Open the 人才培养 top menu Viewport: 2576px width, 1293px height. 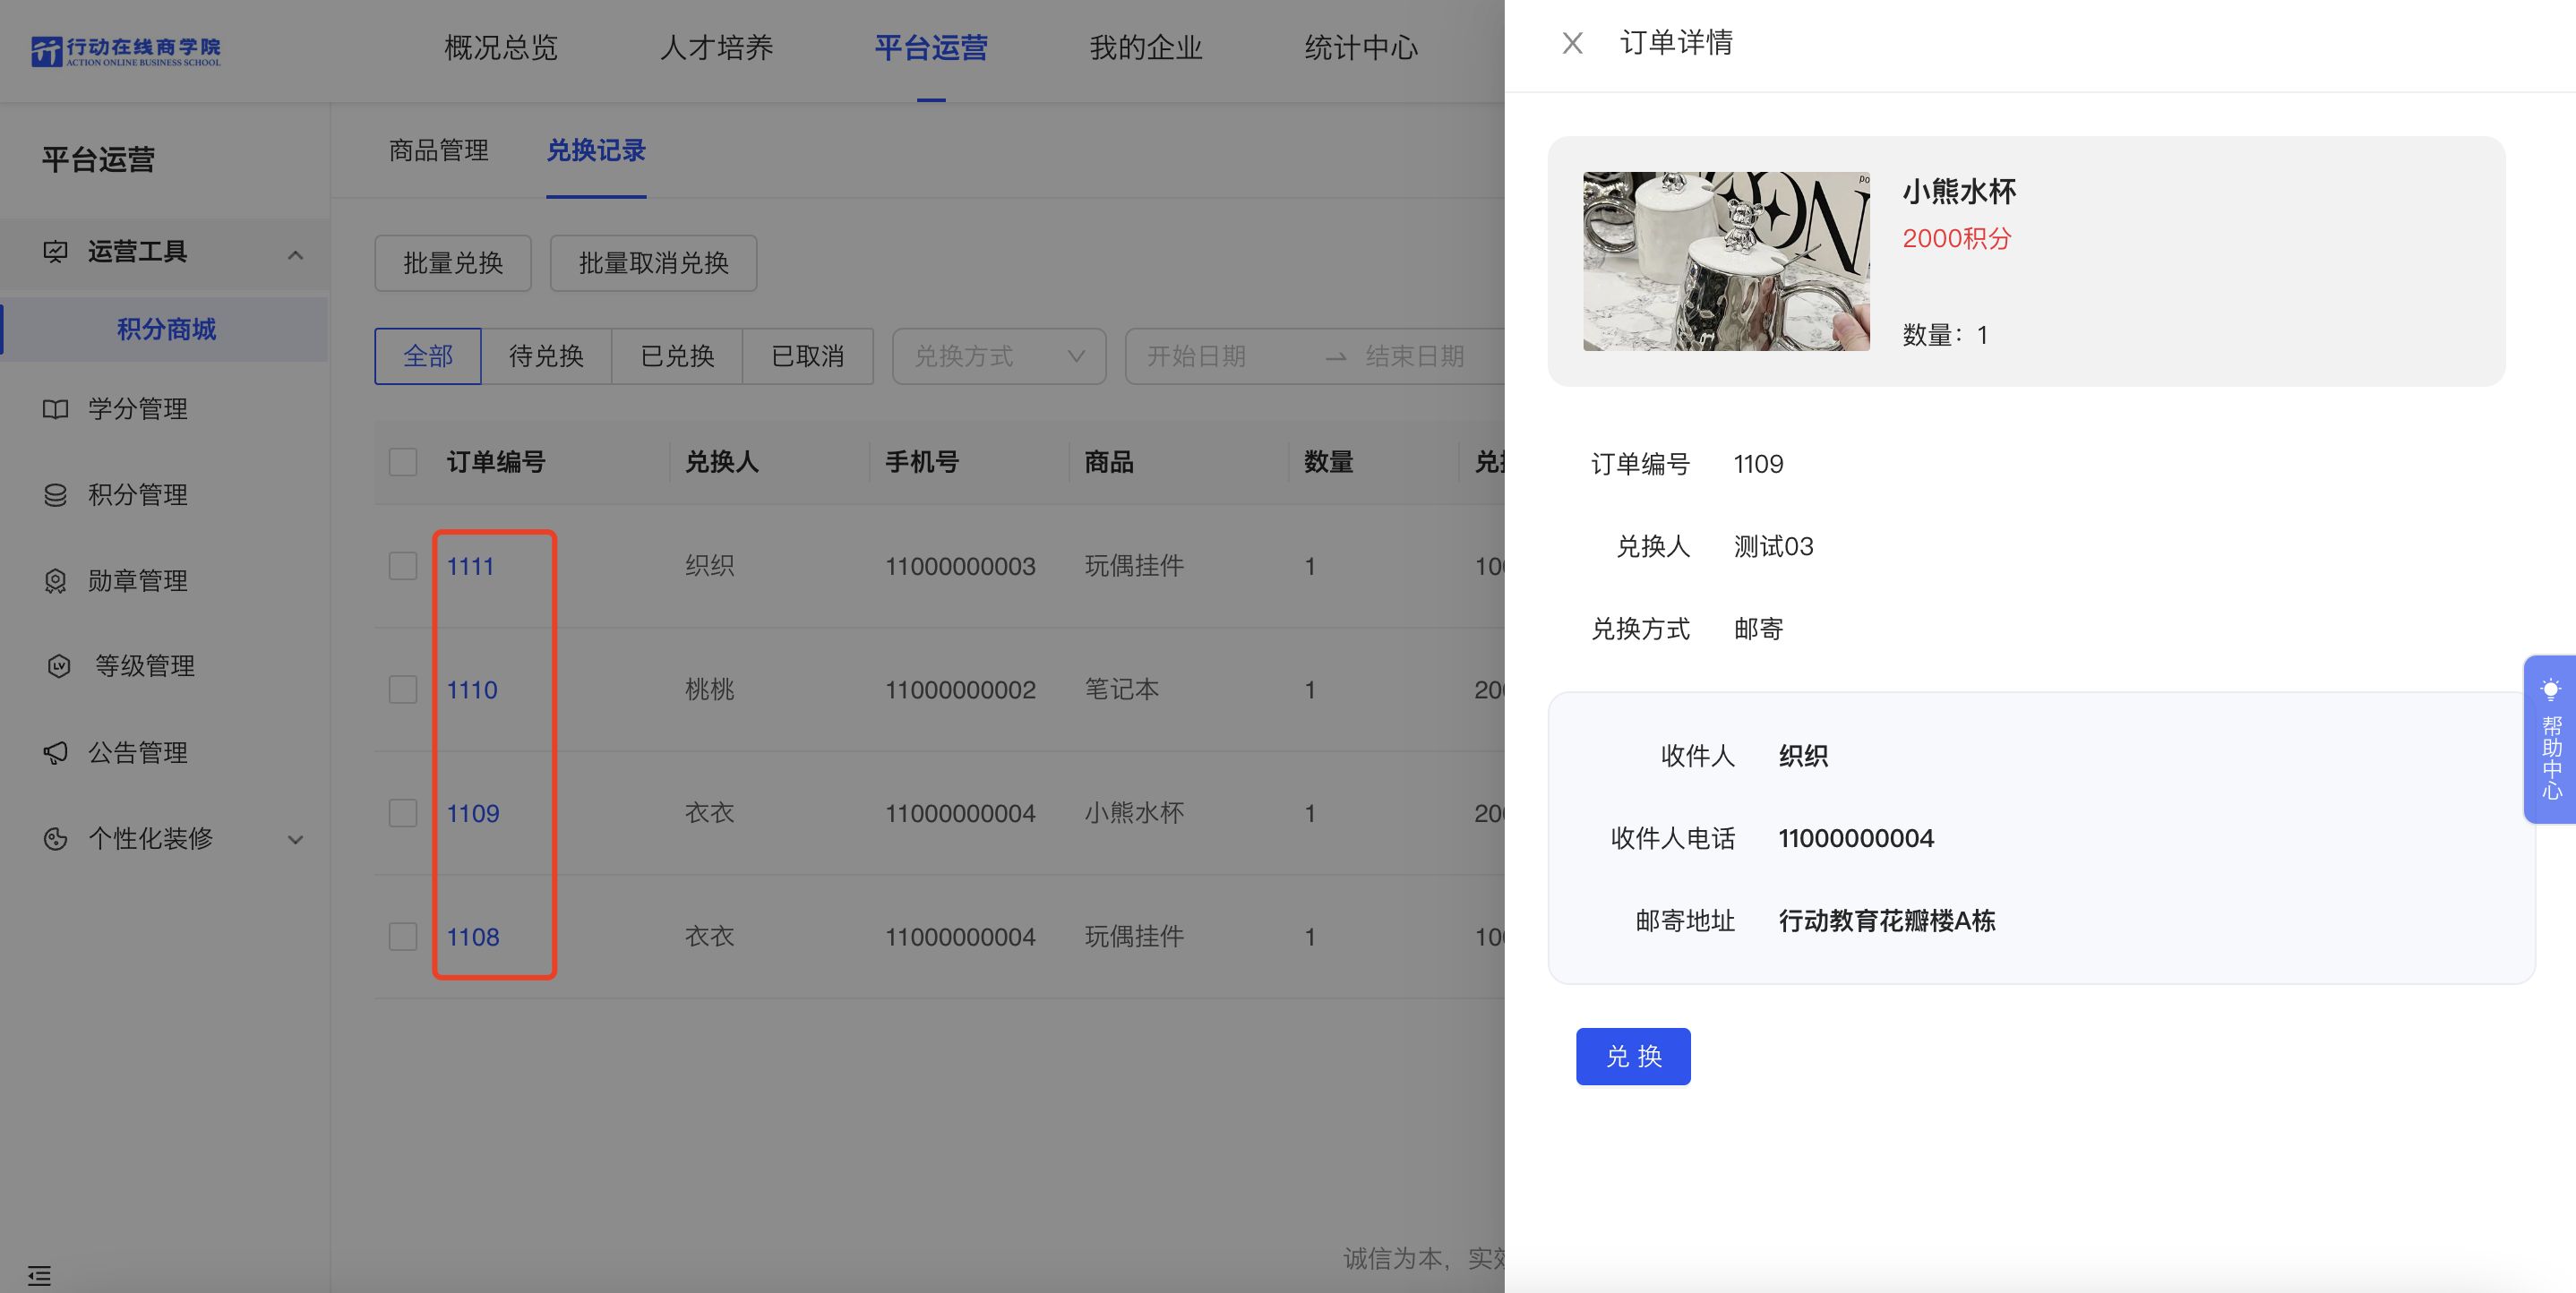[716, 48]
